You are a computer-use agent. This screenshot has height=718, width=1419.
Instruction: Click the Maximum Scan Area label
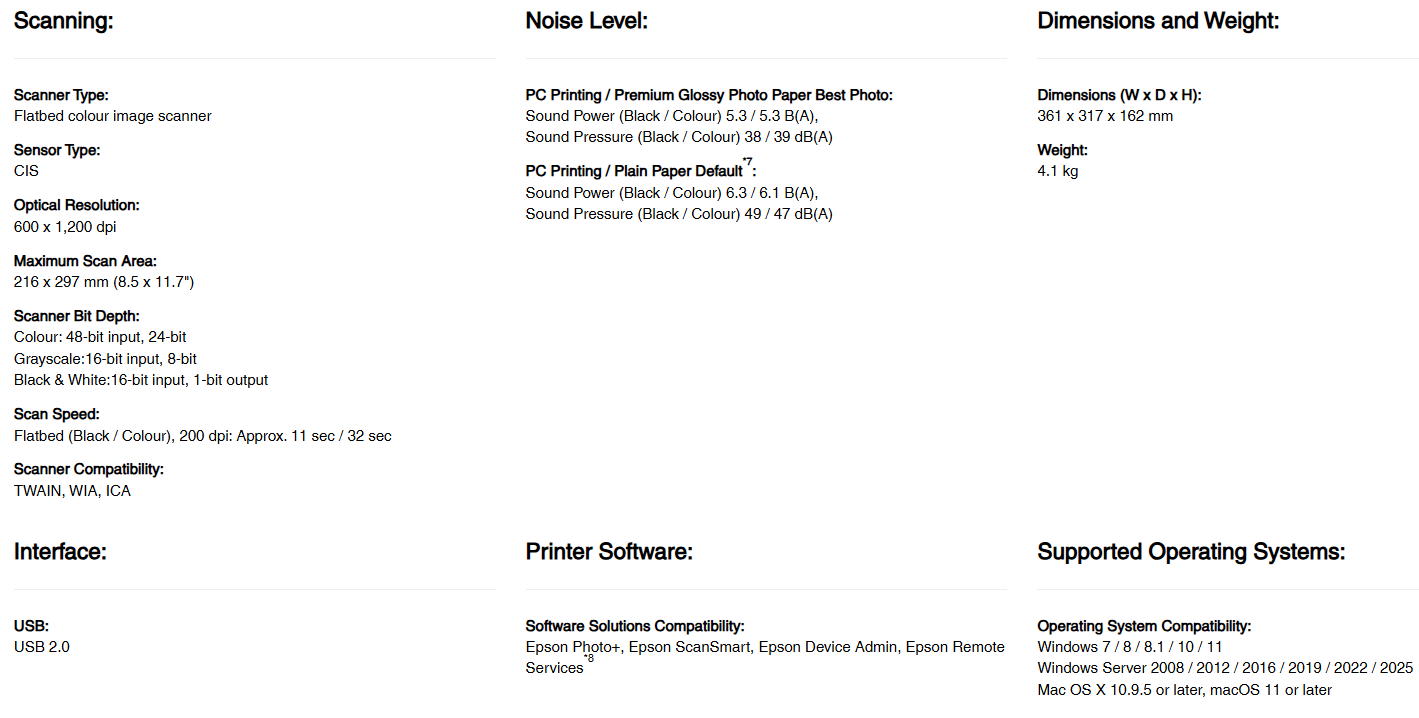(x=85, y=261)
